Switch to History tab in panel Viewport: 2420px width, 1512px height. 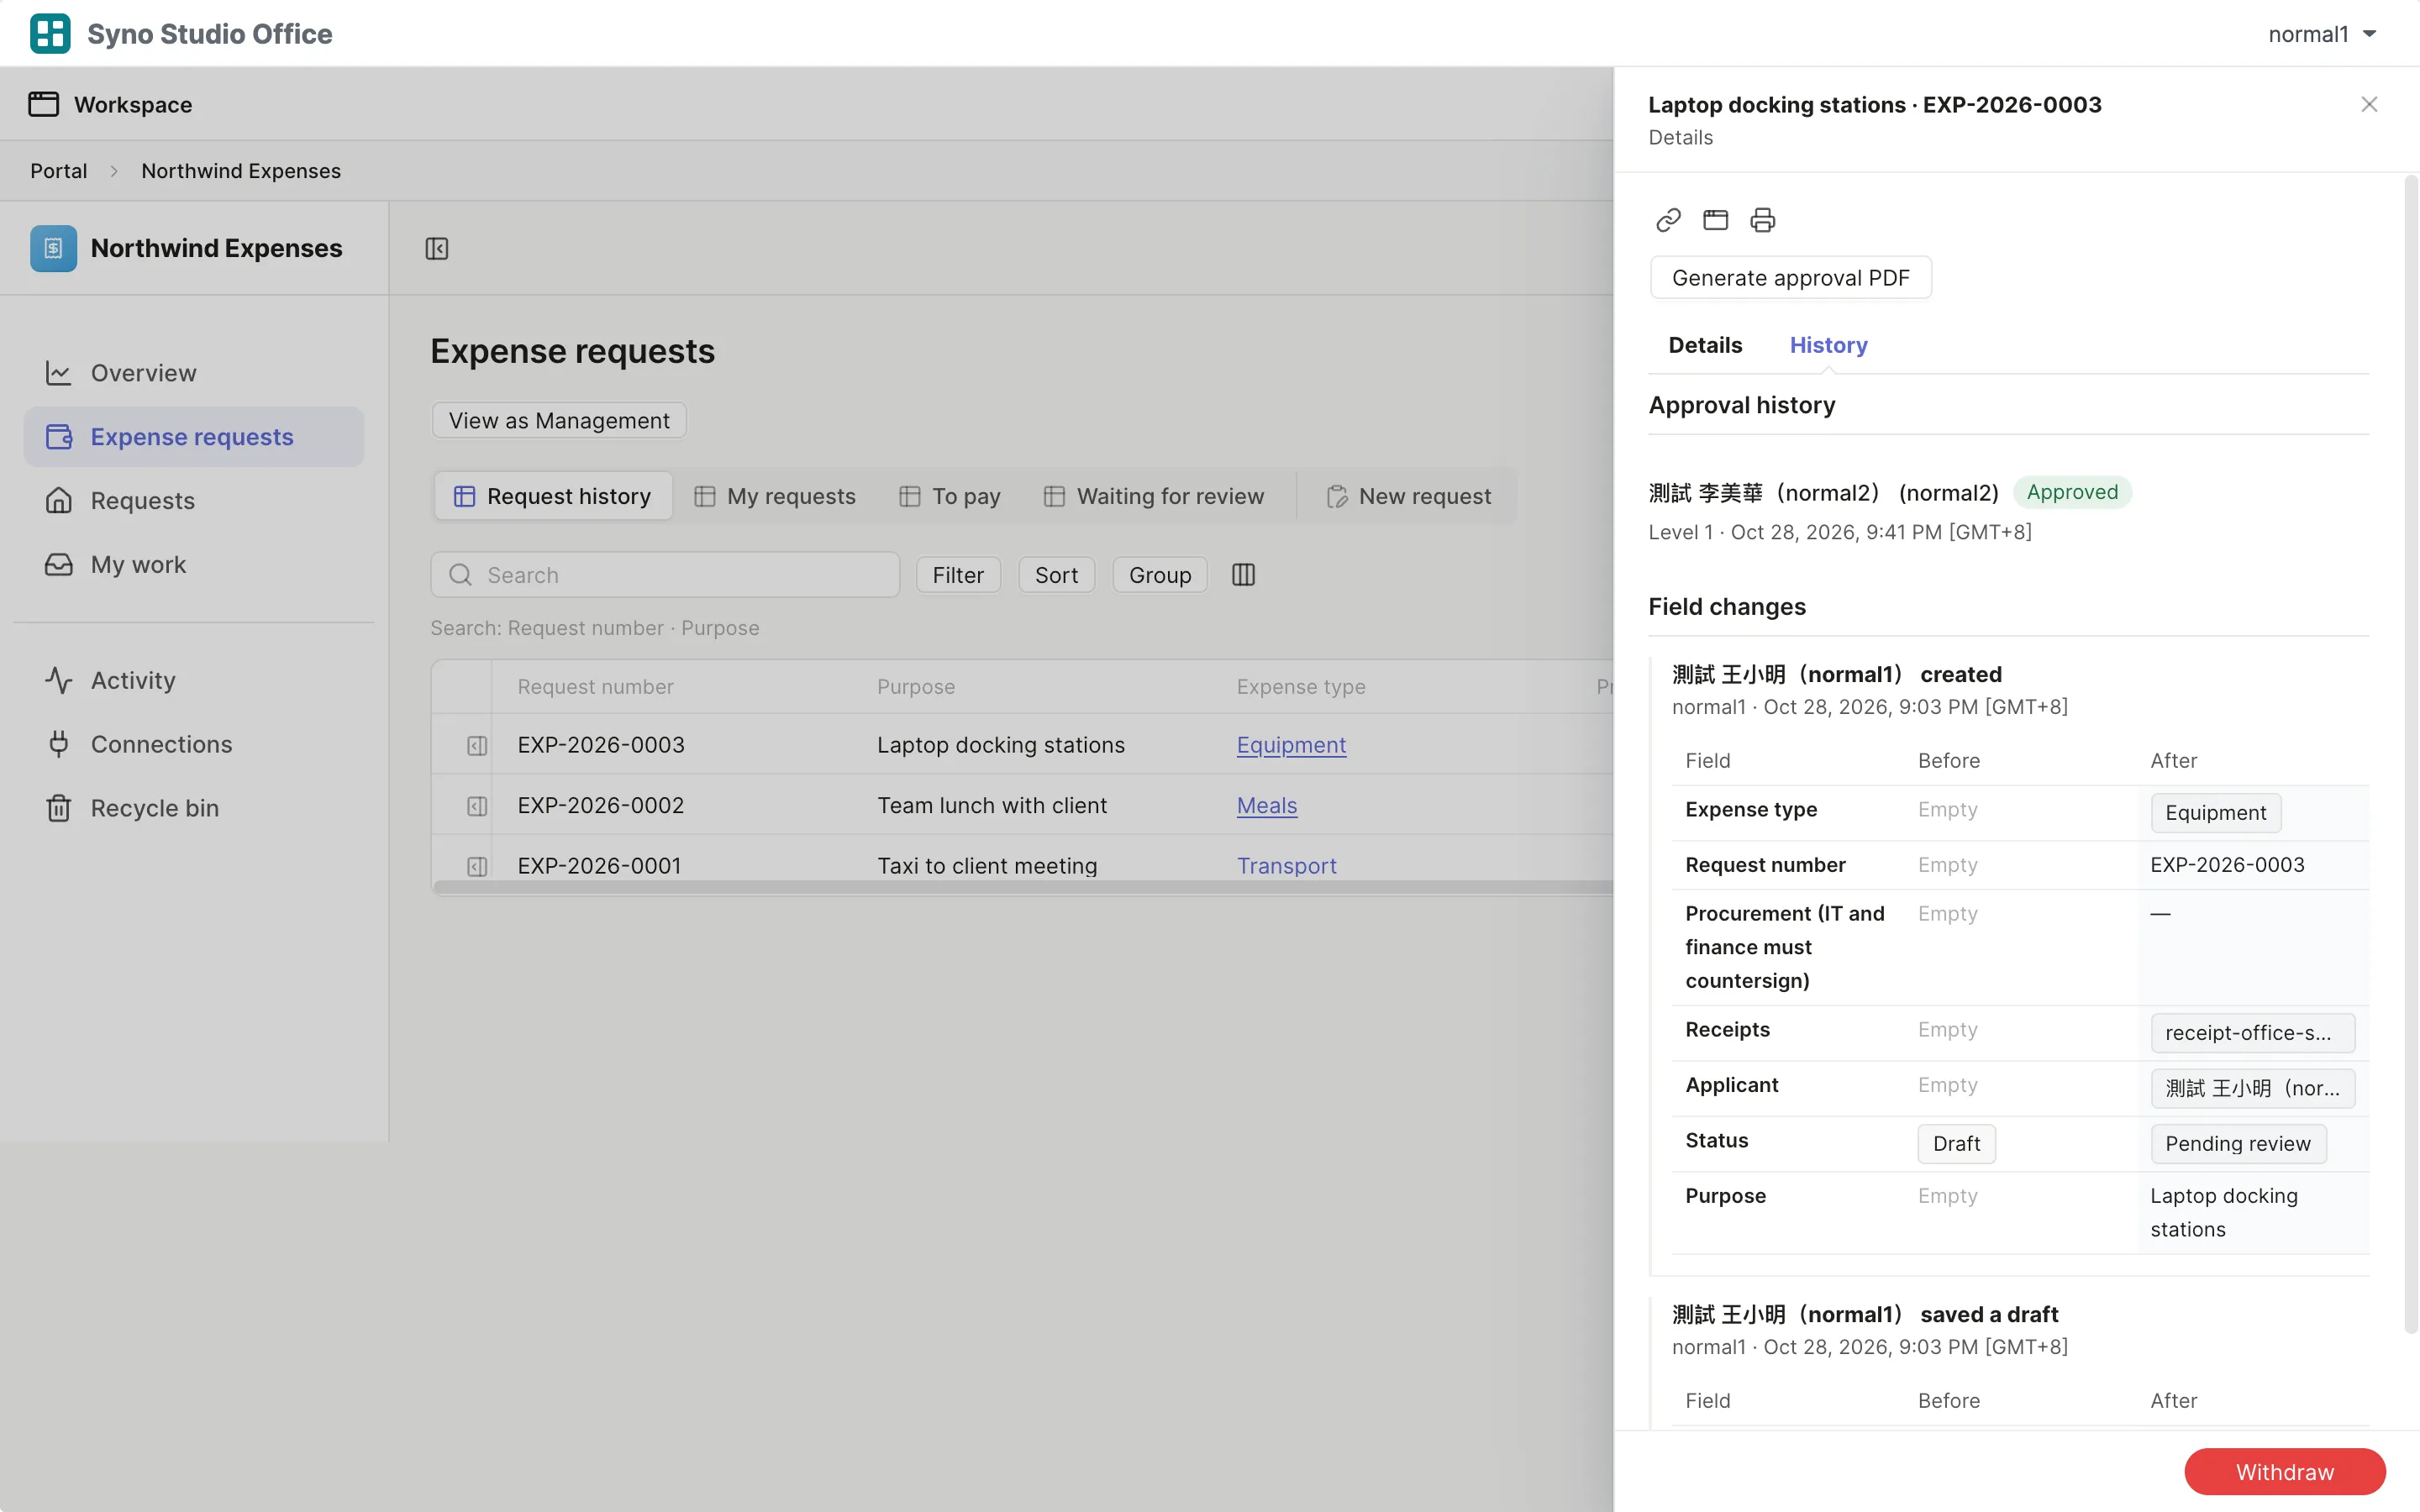point(1828,345)
